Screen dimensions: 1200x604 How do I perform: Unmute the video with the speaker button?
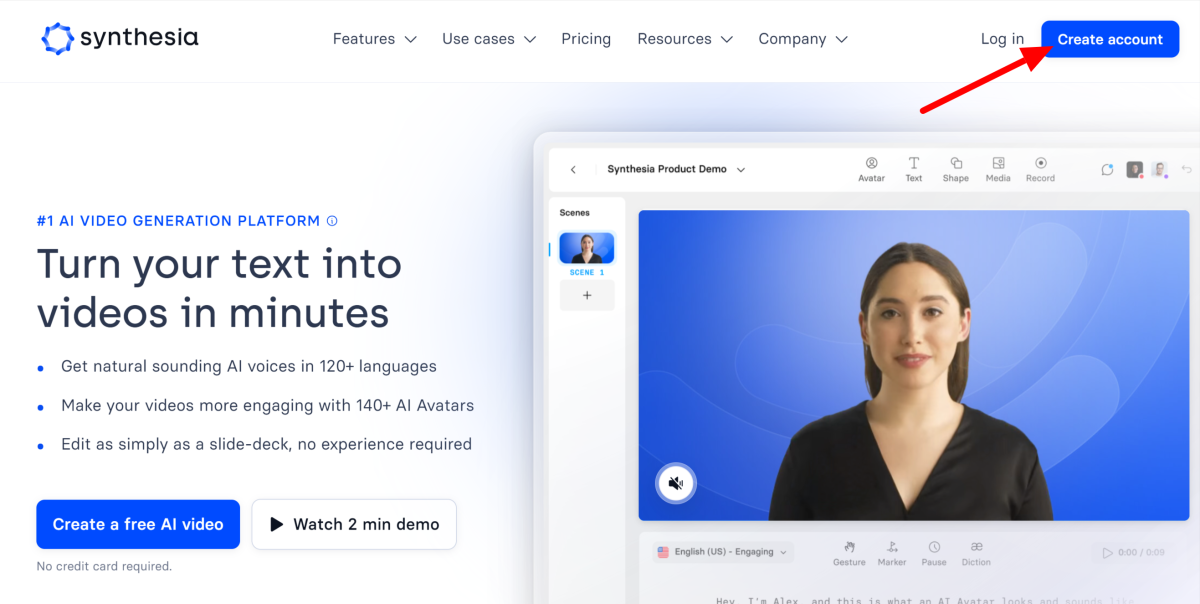coord(675,484)
